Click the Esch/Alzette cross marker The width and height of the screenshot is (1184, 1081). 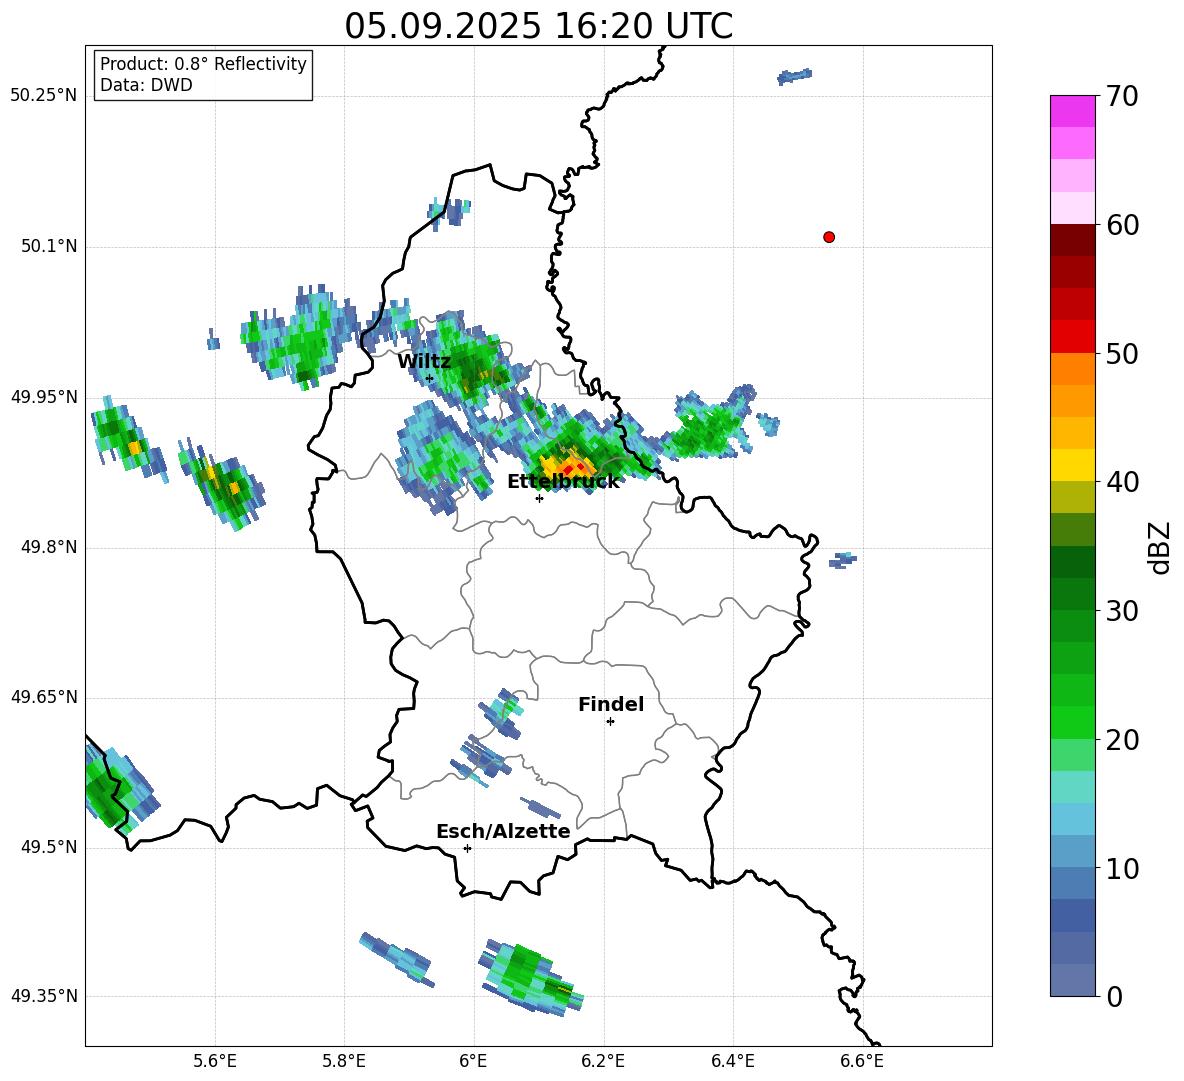[x=467, y=848]
